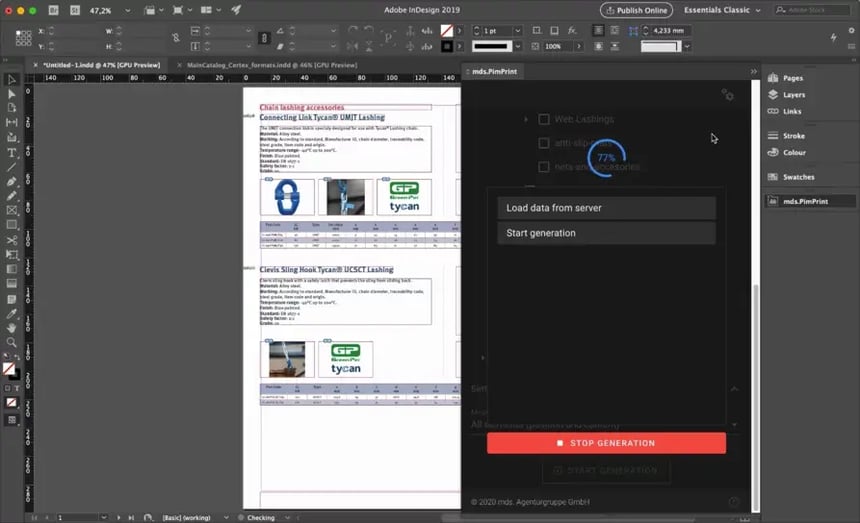Select the Free Transform tool
Screen dimensions: 860x523
(11, 254)
